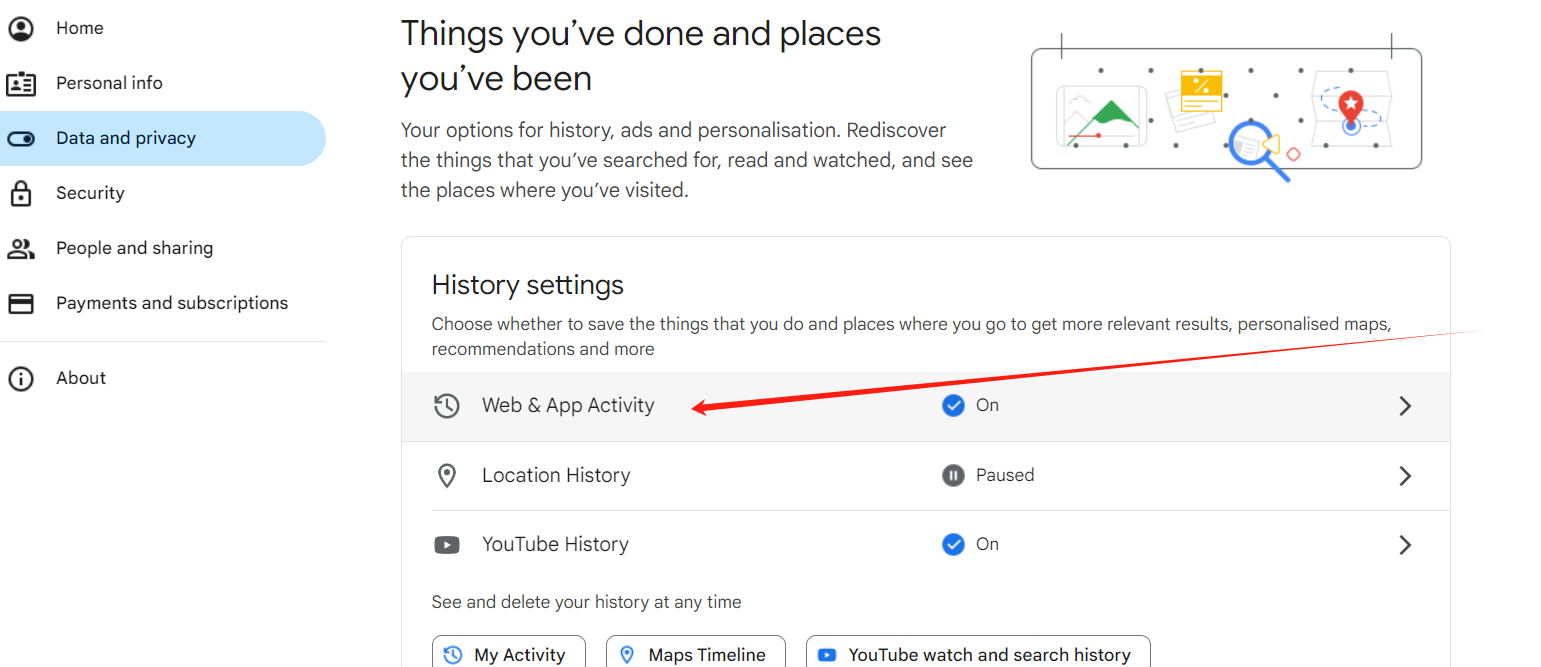Open YouTube History via right chevron
The width and height of the screenshot is (1541, 667).
tap(1405, 545)
